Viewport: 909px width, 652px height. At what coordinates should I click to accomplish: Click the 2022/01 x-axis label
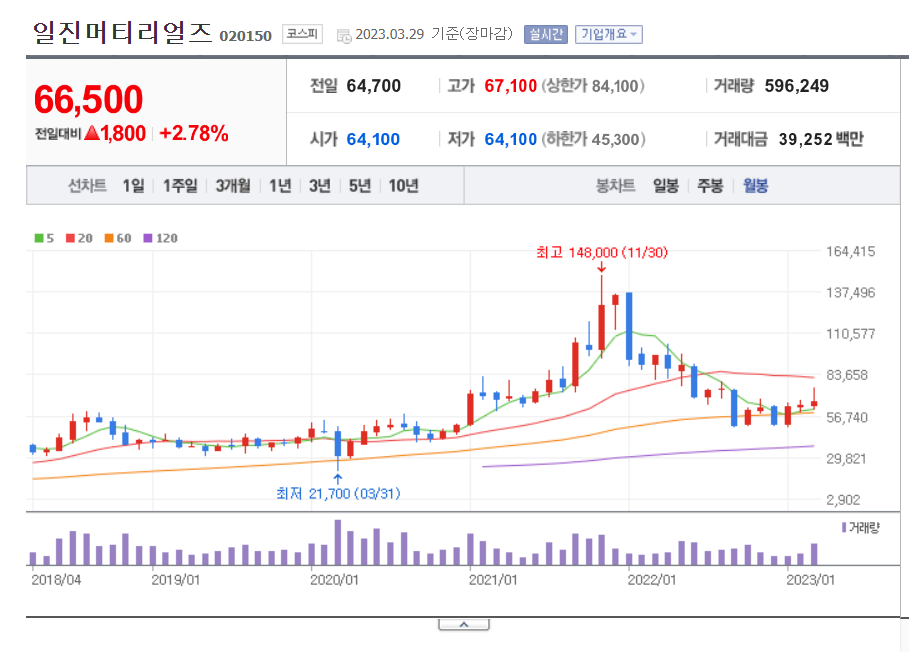pos(652,580)
